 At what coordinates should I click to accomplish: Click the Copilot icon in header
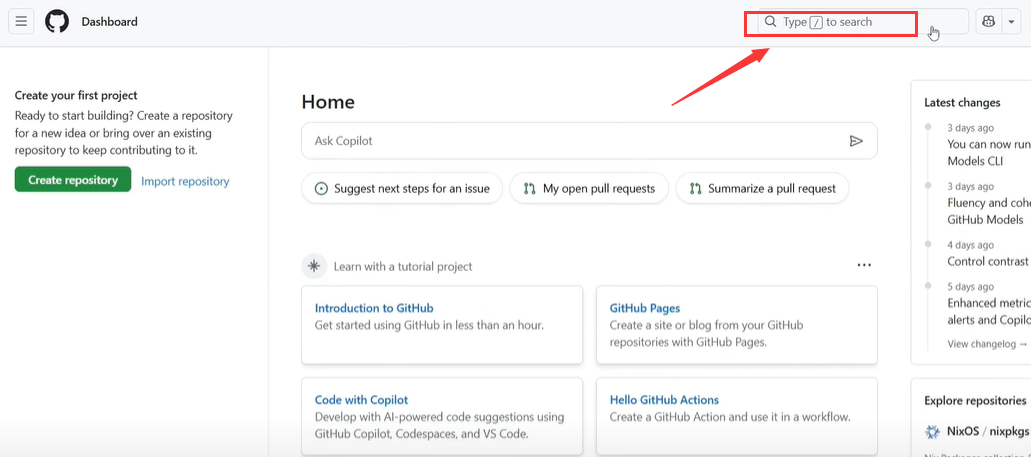[x=988, y=22]
